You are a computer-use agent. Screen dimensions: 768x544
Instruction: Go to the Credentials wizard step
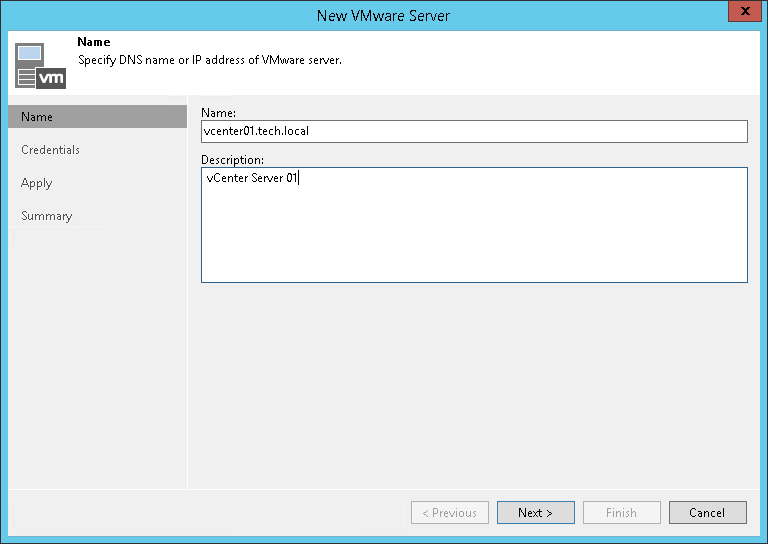50,150
